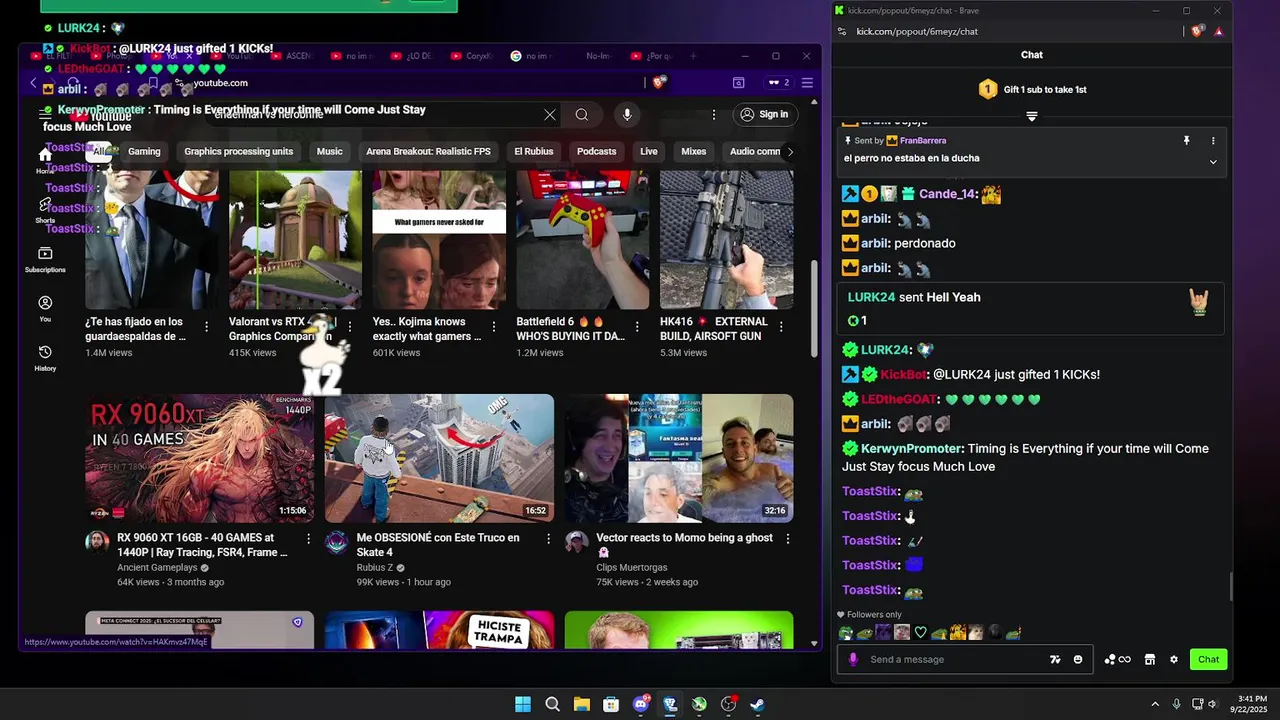Open the Skate 4 video thumbnail

pos(439,459)
